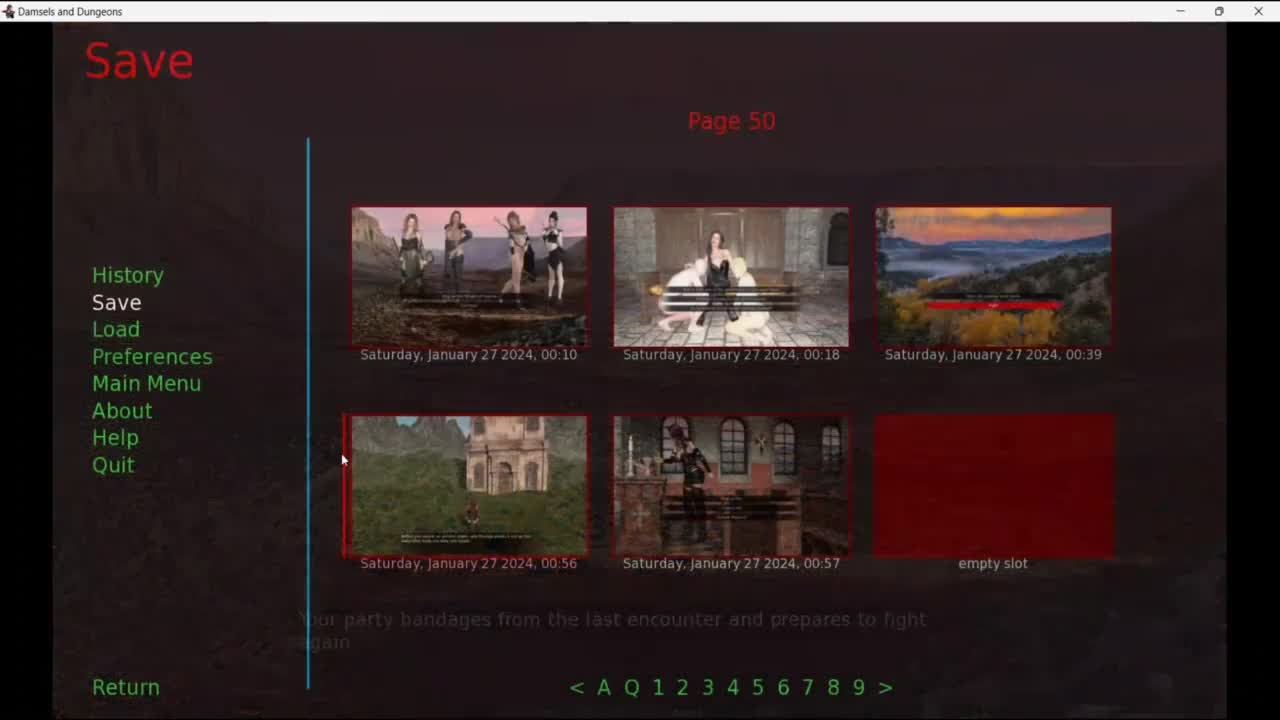Image resolution: width=1280 pixels, height=720 pixels.
Task: Select the landscape save from 00:39
Action: click(993, 277)
